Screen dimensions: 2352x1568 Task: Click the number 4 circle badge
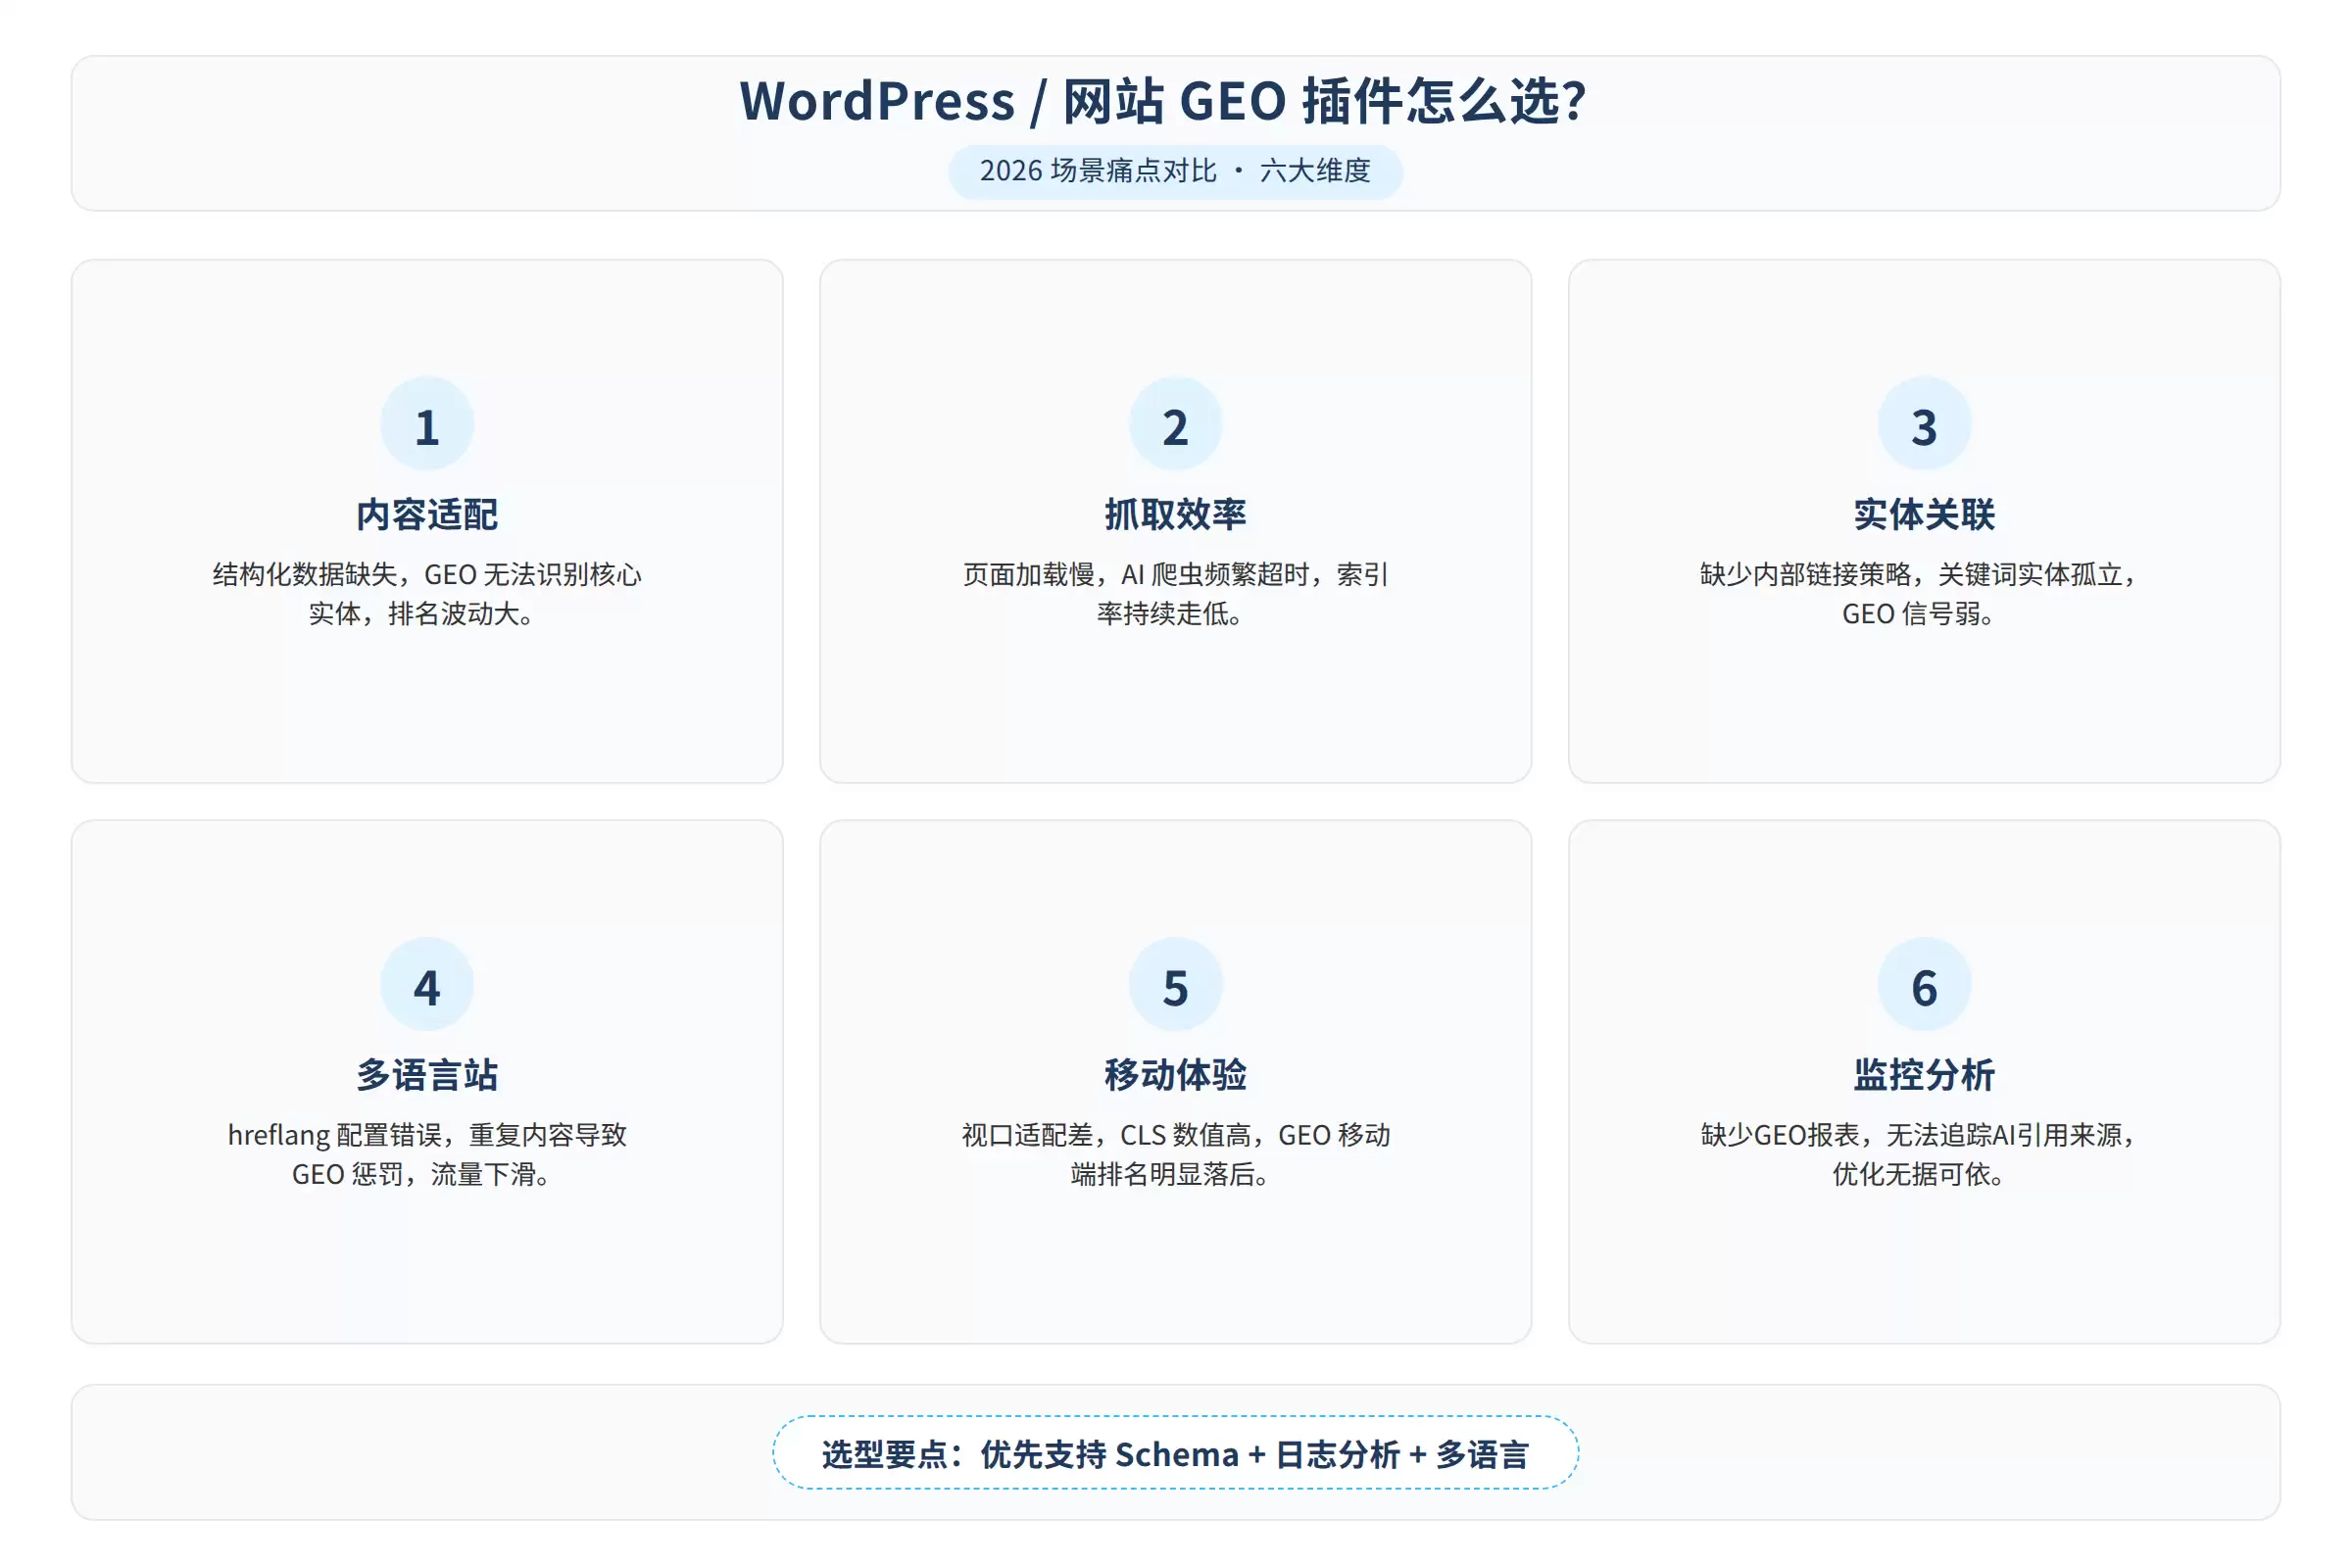point(427,985)
